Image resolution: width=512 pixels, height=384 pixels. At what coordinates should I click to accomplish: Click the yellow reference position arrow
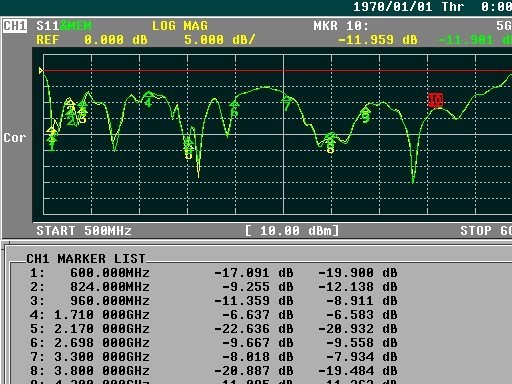click(41, 71)
